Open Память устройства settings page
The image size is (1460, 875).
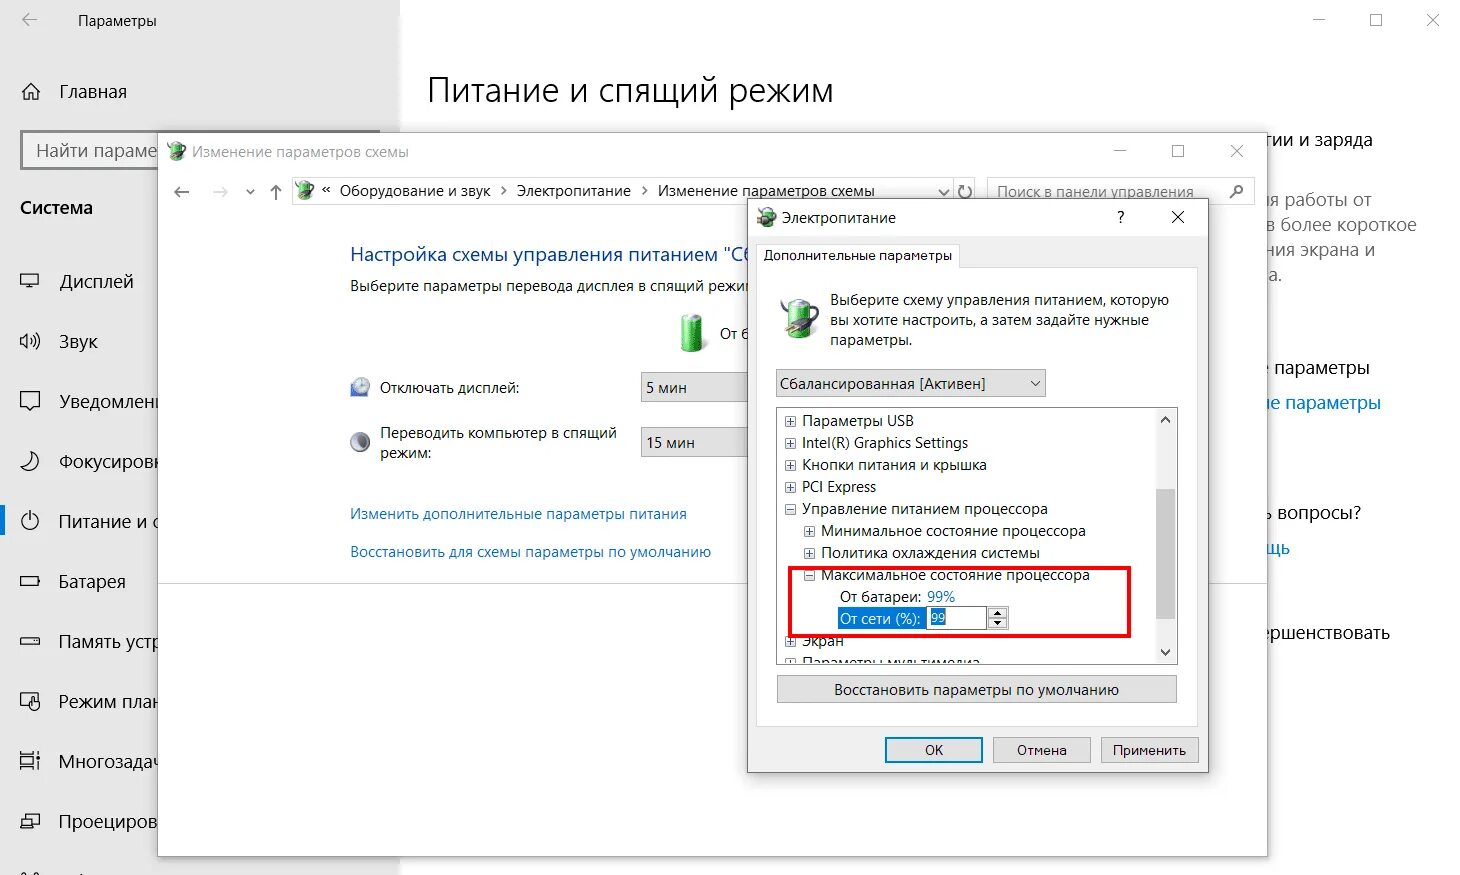[89, 642]
